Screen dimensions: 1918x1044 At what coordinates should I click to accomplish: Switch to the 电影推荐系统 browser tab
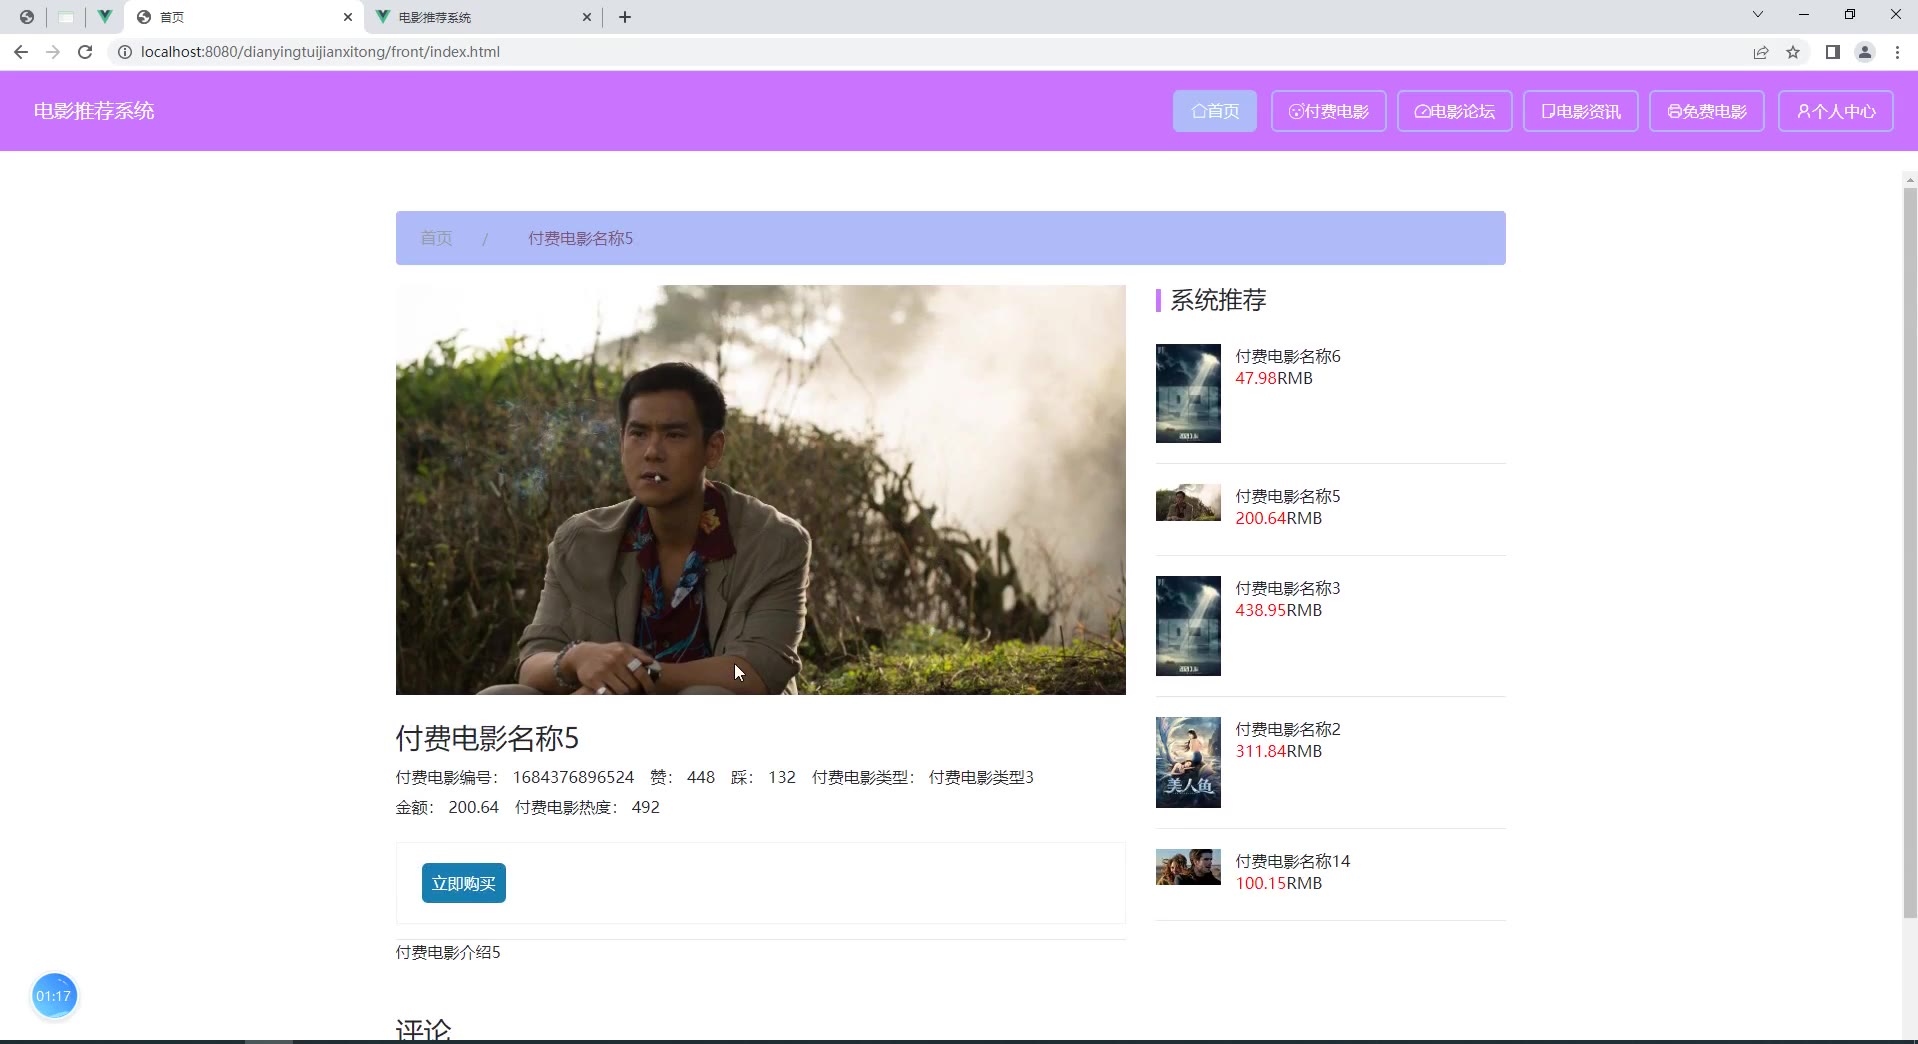[484, 17]
